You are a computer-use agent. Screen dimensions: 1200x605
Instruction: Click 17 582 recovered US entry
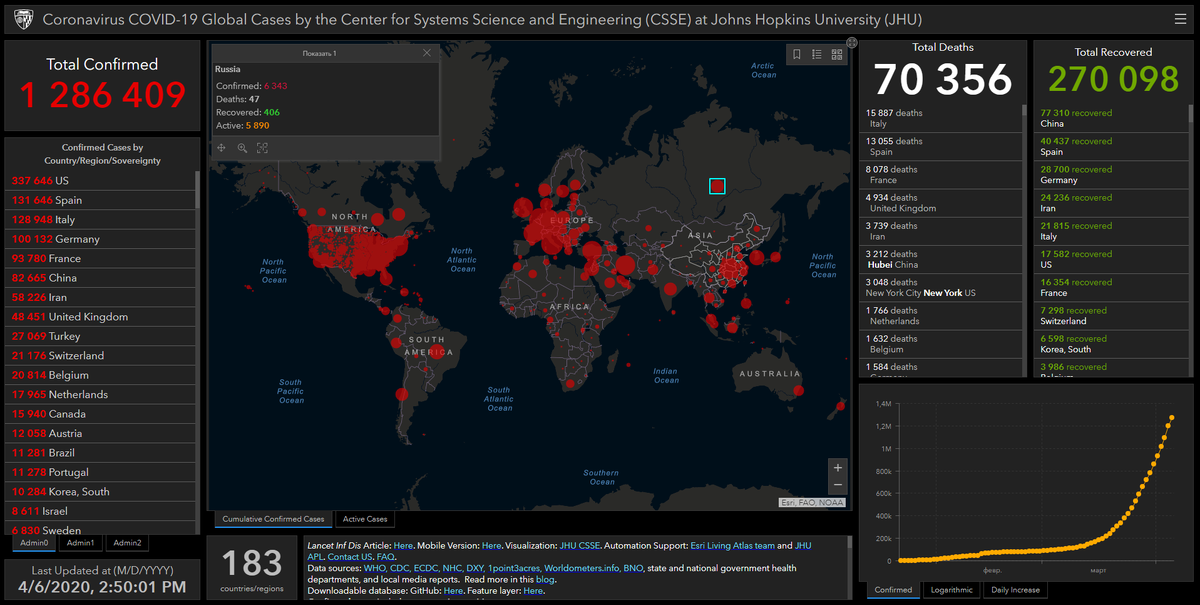click(1112, 259)
